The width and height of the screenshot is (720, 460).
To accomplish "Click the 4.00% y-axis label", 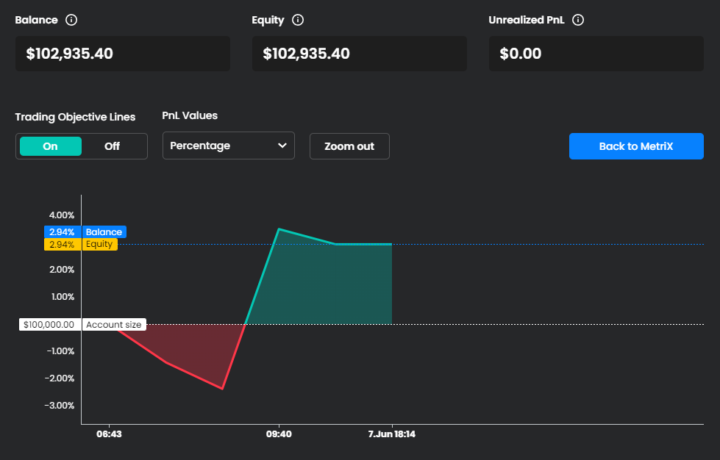I will click(x=62, y=215).
